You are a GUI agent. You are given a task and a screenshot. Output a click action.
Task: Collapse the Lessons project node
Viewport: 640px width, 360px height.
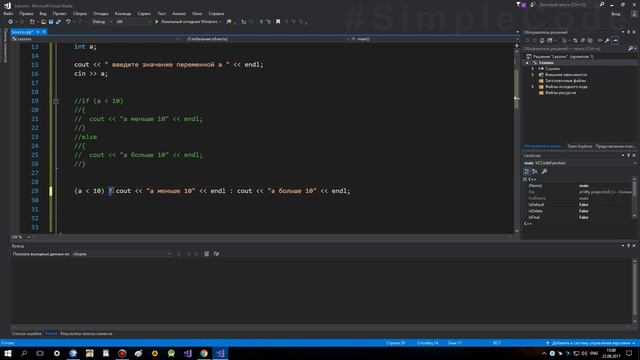[x=527, y=63]
